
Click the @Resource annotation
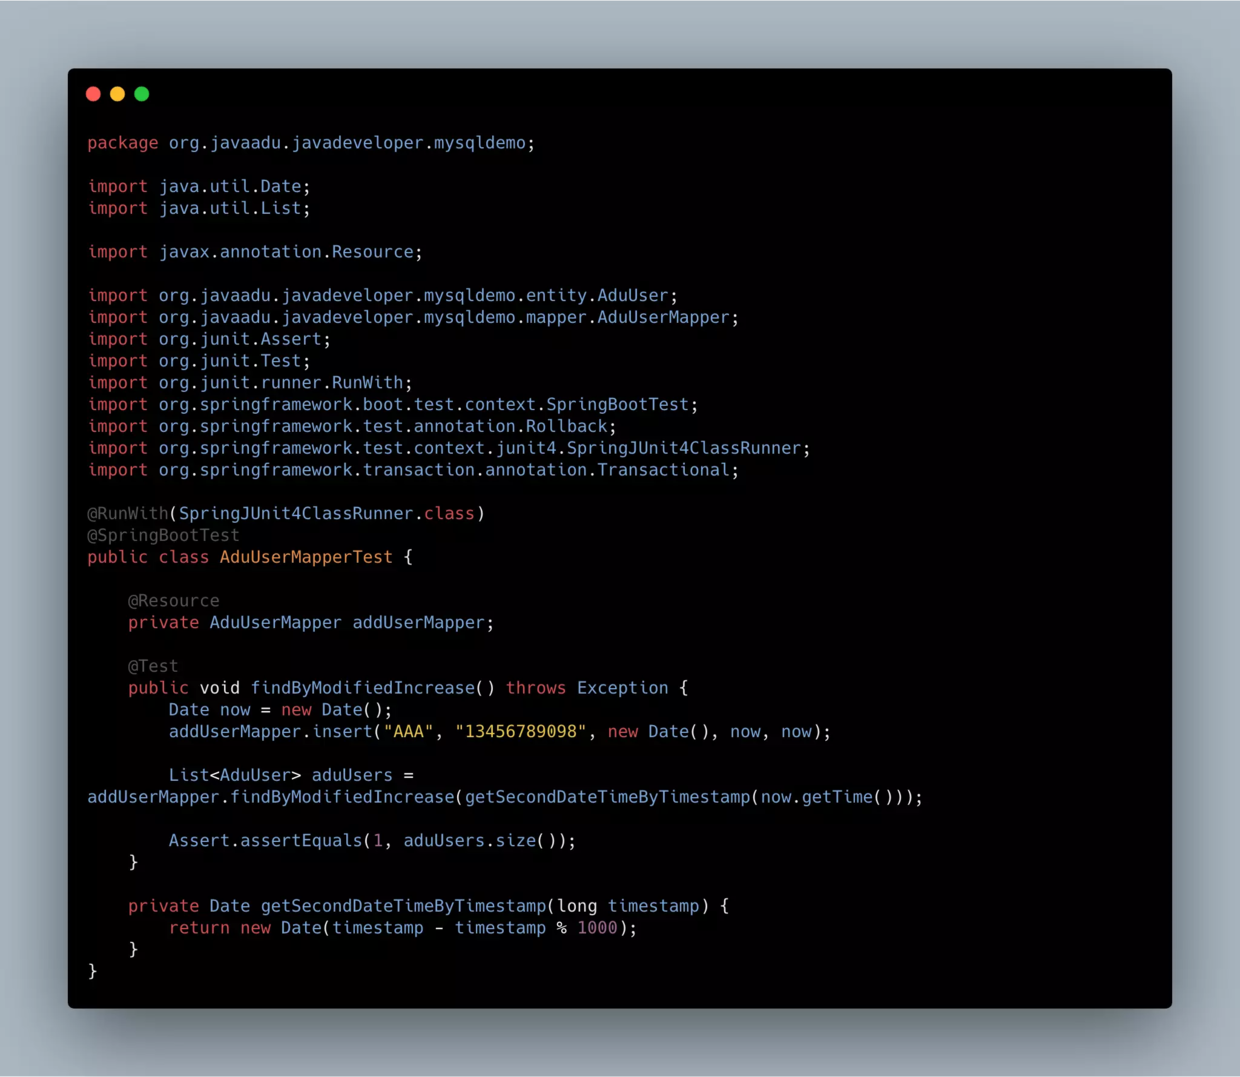(x=173, y=601)
